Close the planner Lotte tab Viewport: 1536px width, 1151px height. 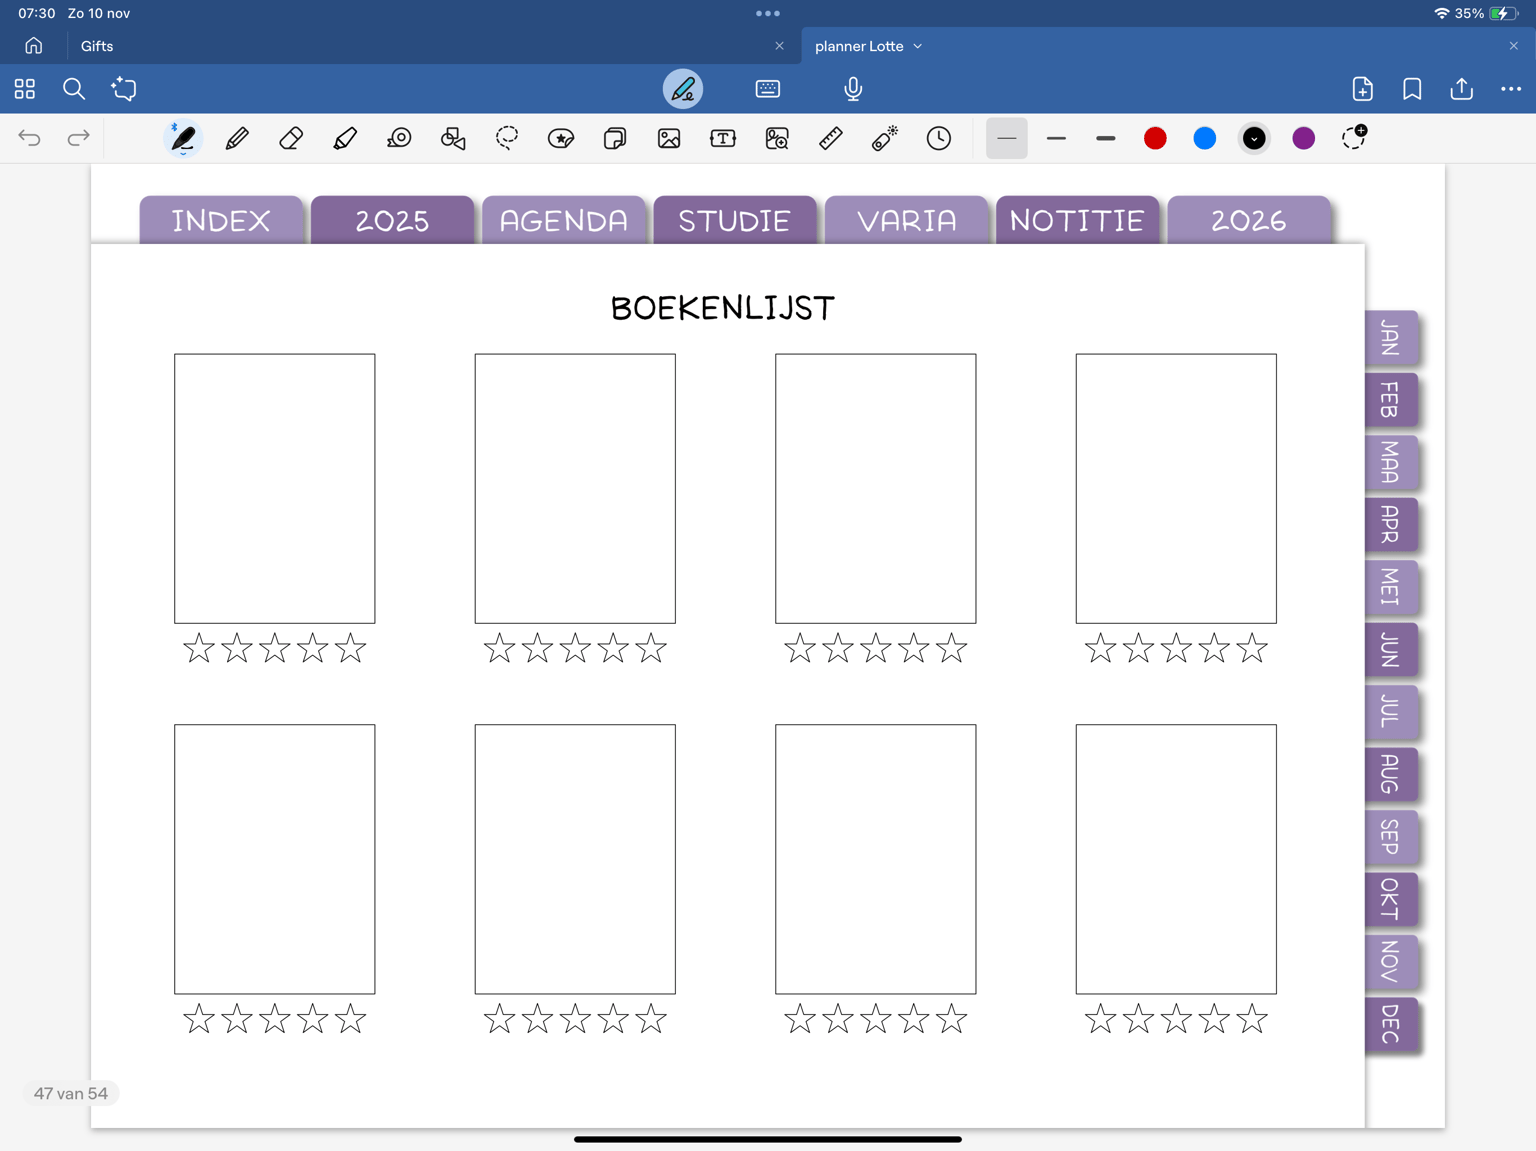tap(1513, 46)
